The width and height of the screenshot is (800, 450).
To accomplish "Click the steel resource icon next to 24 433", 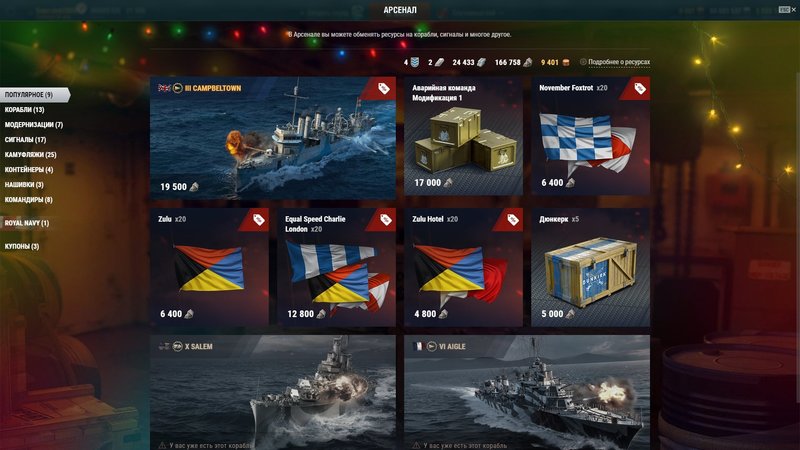I will coord(481,62).
